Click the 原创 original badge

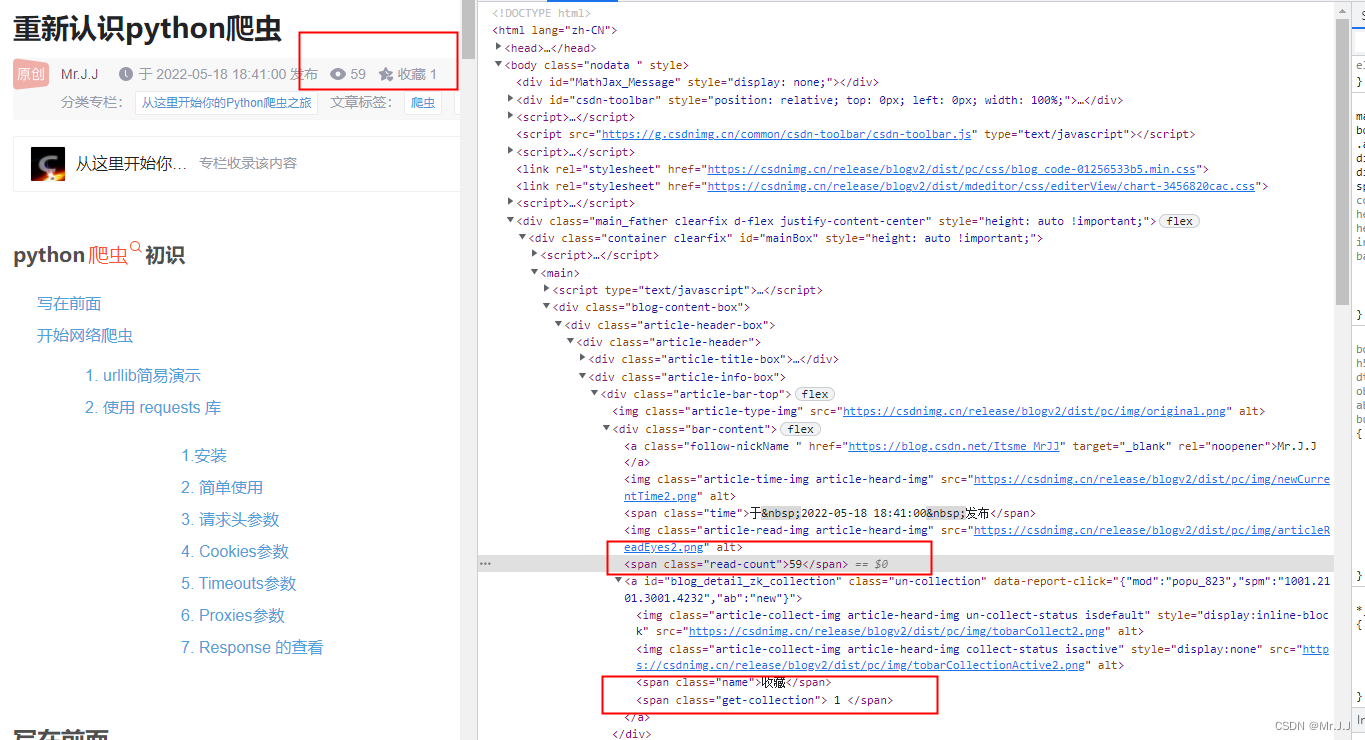[31, 74]
